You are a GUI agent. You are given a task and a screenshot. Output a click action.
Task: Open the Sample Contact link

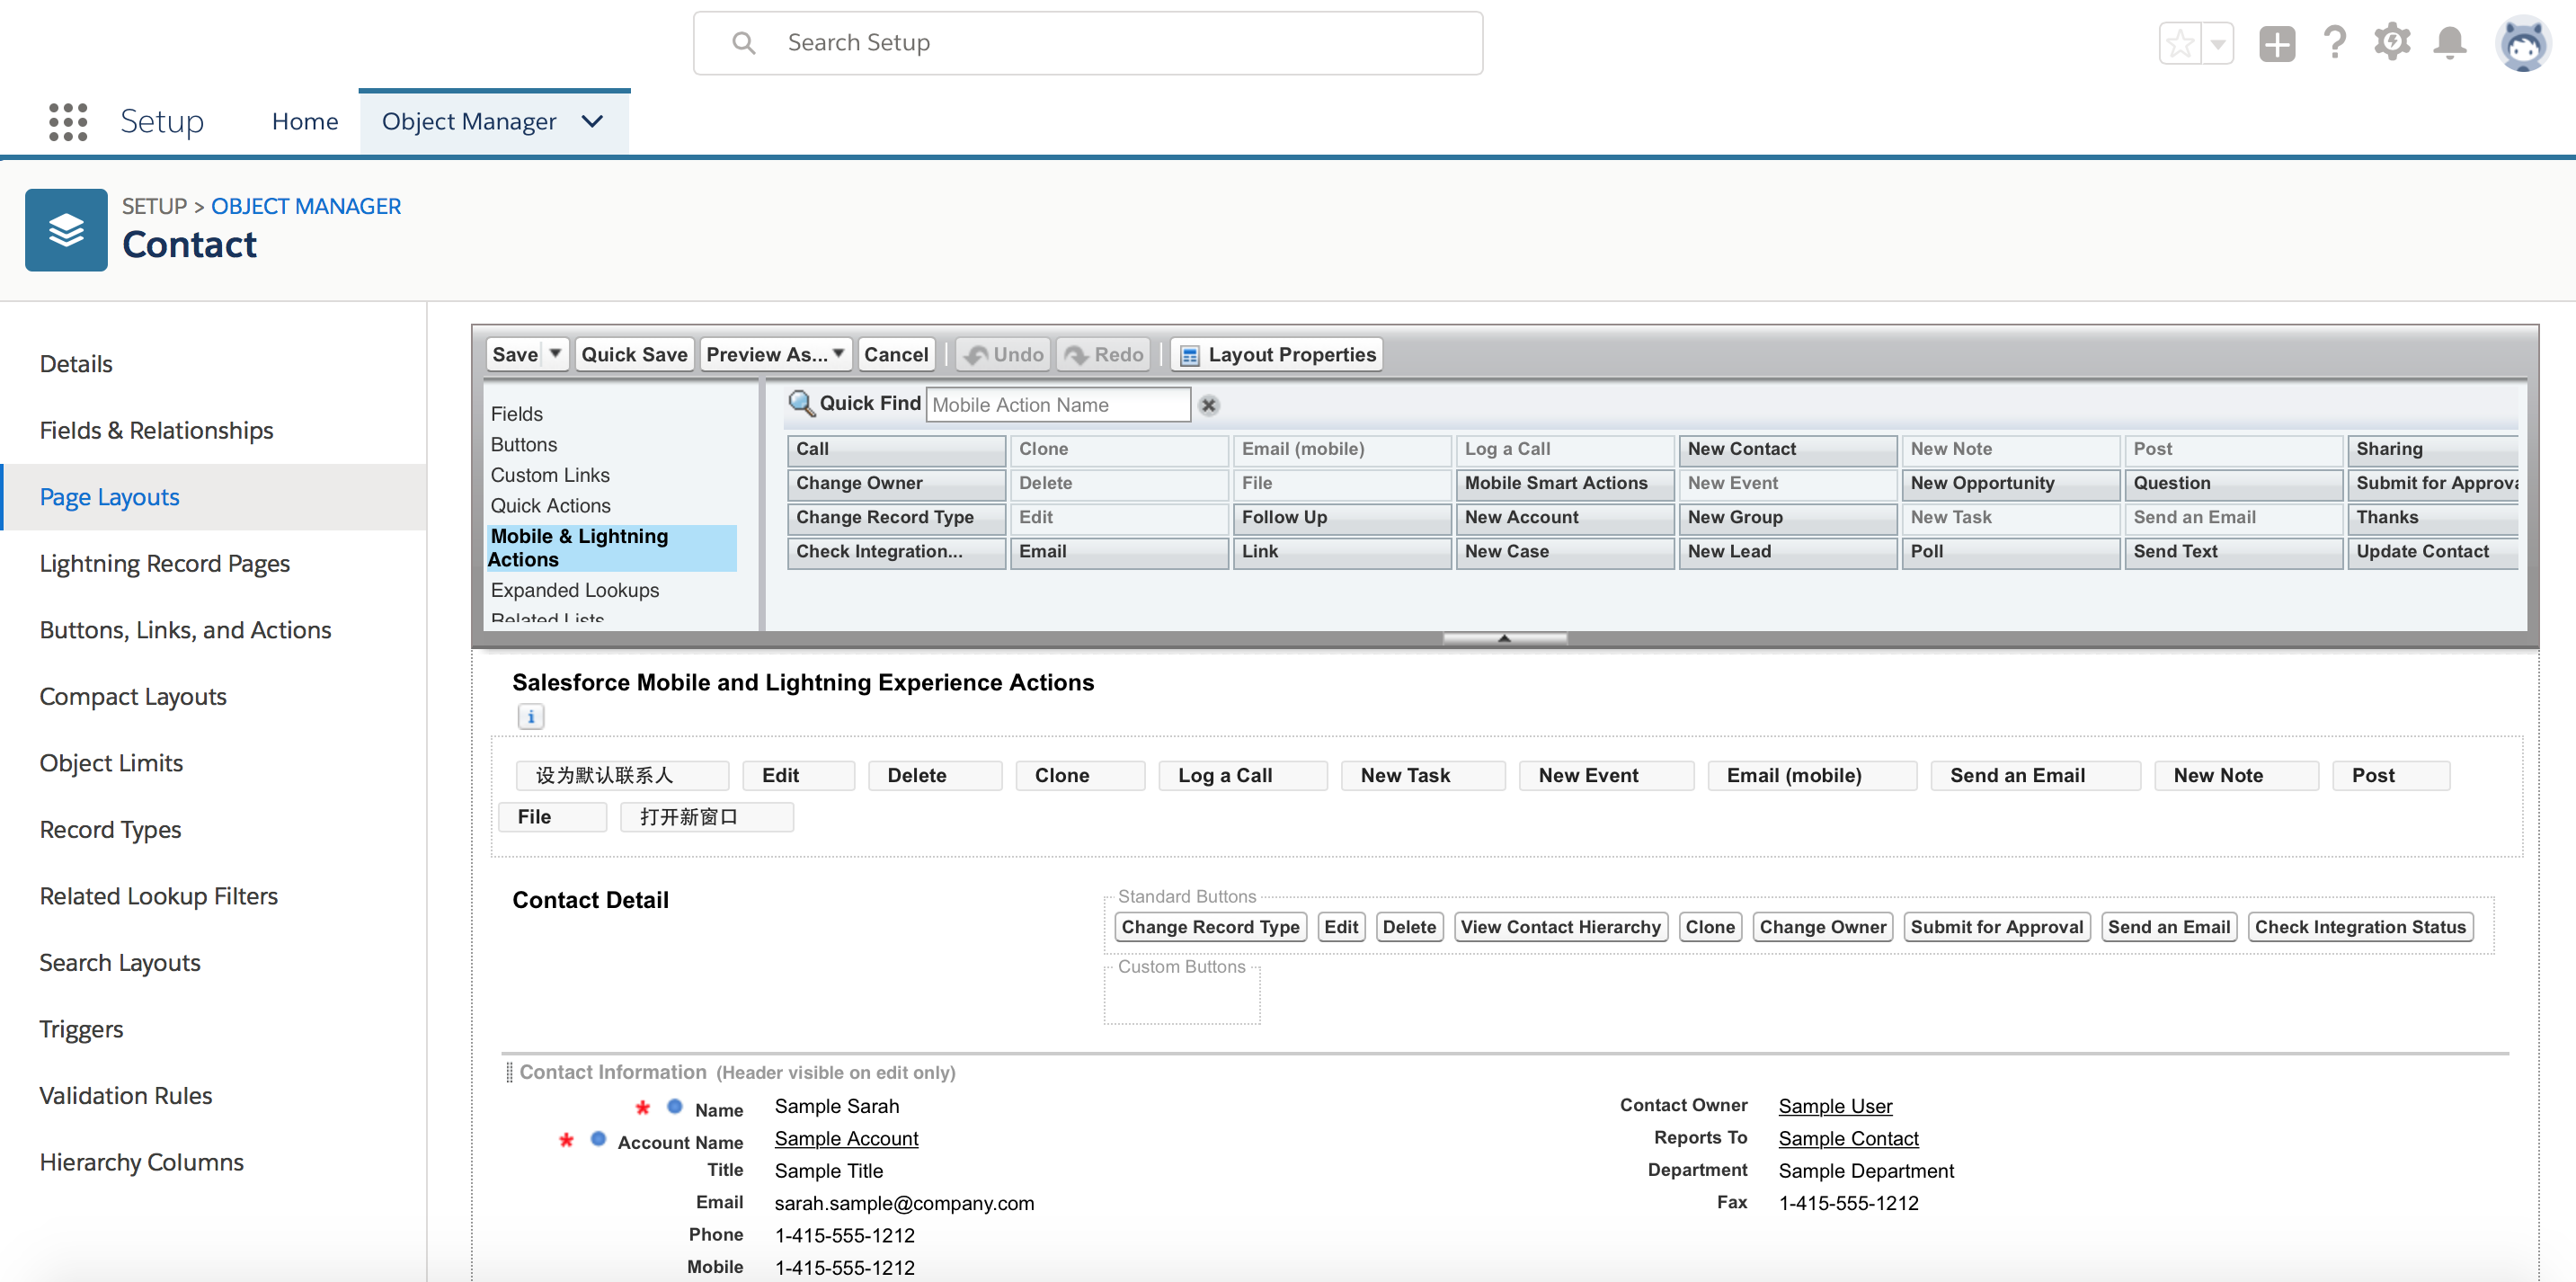point(1848,1138)
